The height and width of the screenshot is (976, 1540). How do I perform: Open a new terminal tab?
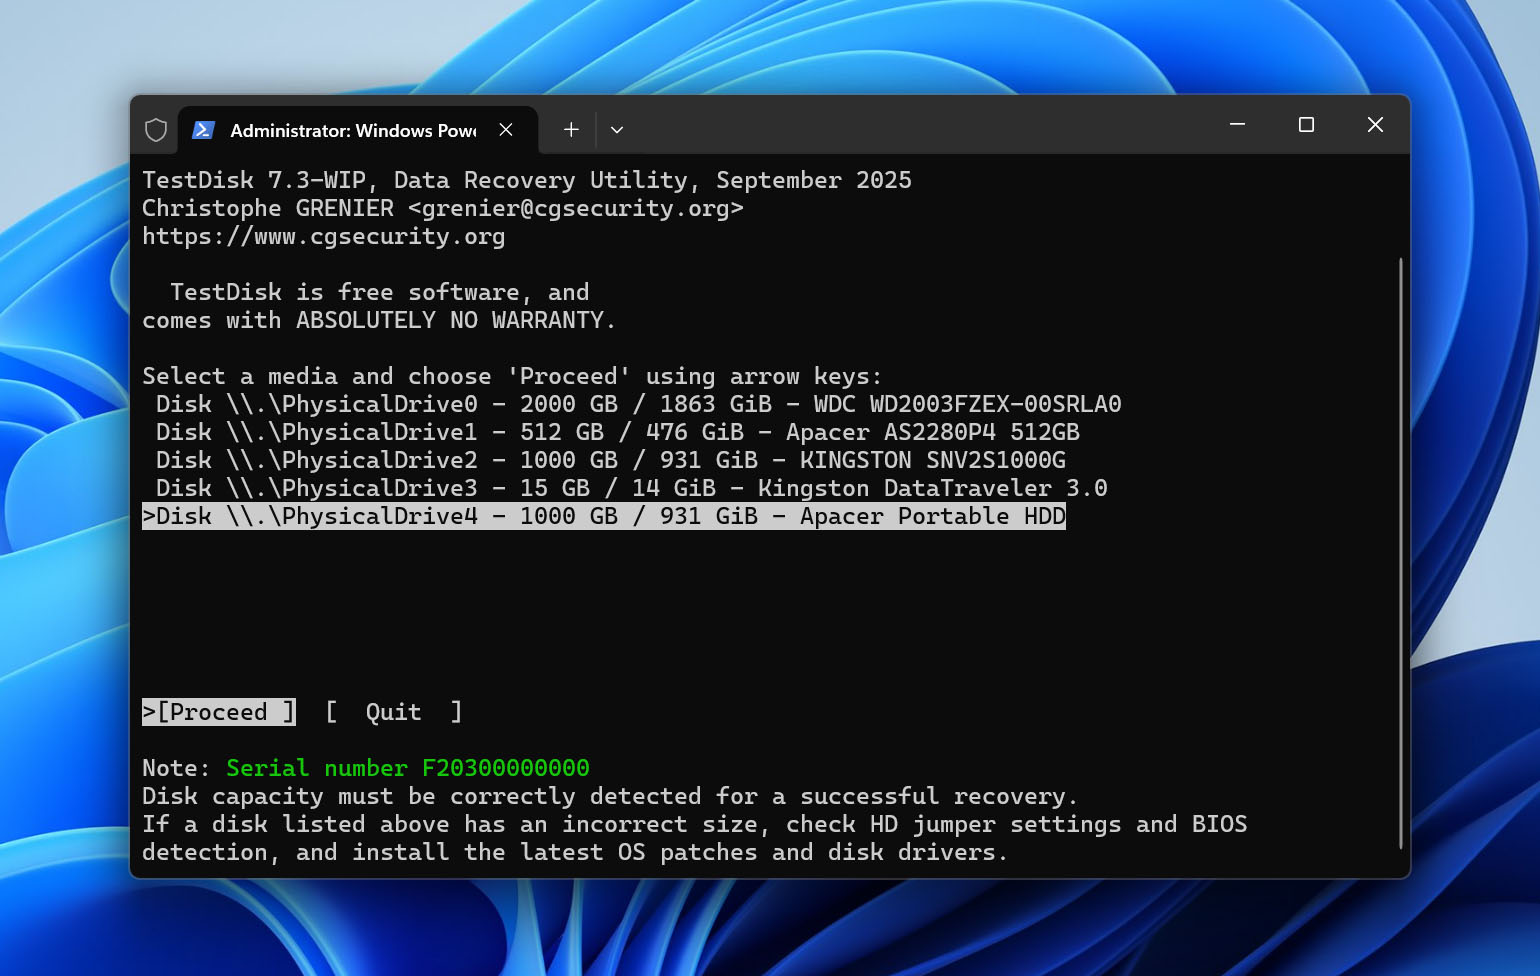[571, 130]
